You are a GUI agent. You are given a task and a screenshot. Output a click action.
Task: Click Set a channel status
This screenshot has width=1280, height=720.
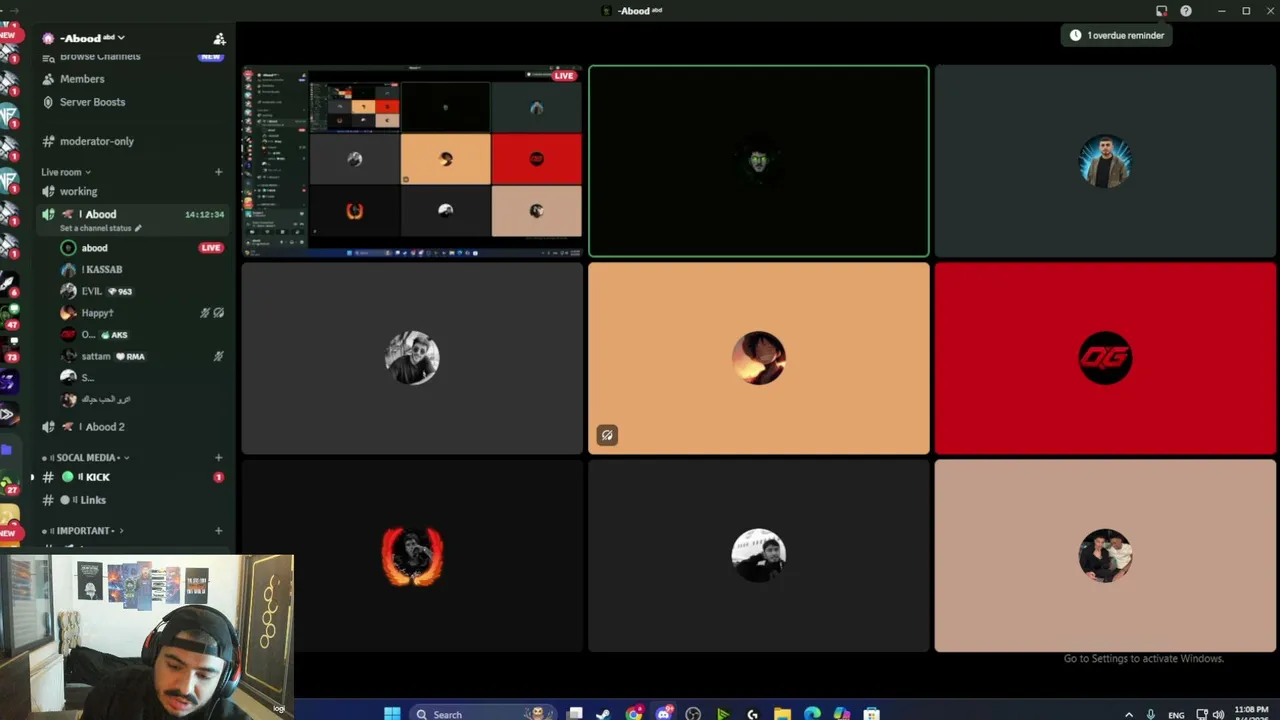[100, 228]
